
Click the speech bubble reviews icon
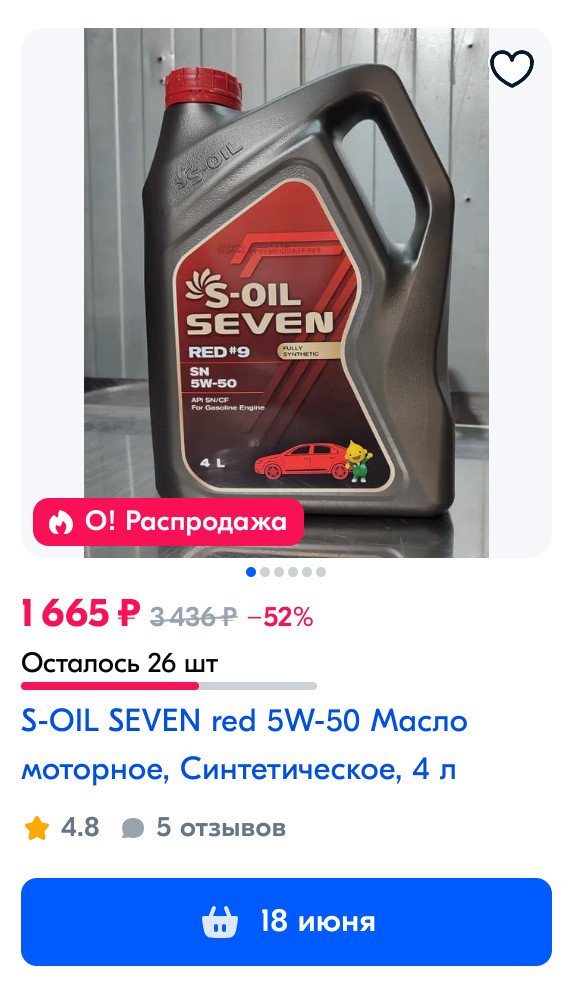coord(132,828)
